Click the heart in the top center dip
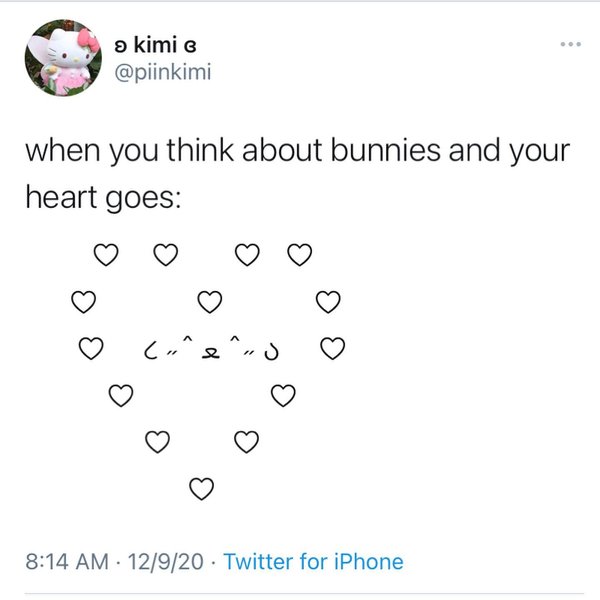This screenshot has width=600, height=600. [208, 299]
